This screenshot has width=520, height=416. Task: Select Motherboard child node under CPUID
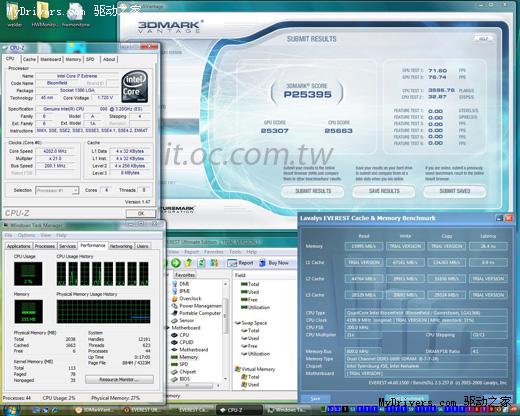pos(193,350)
